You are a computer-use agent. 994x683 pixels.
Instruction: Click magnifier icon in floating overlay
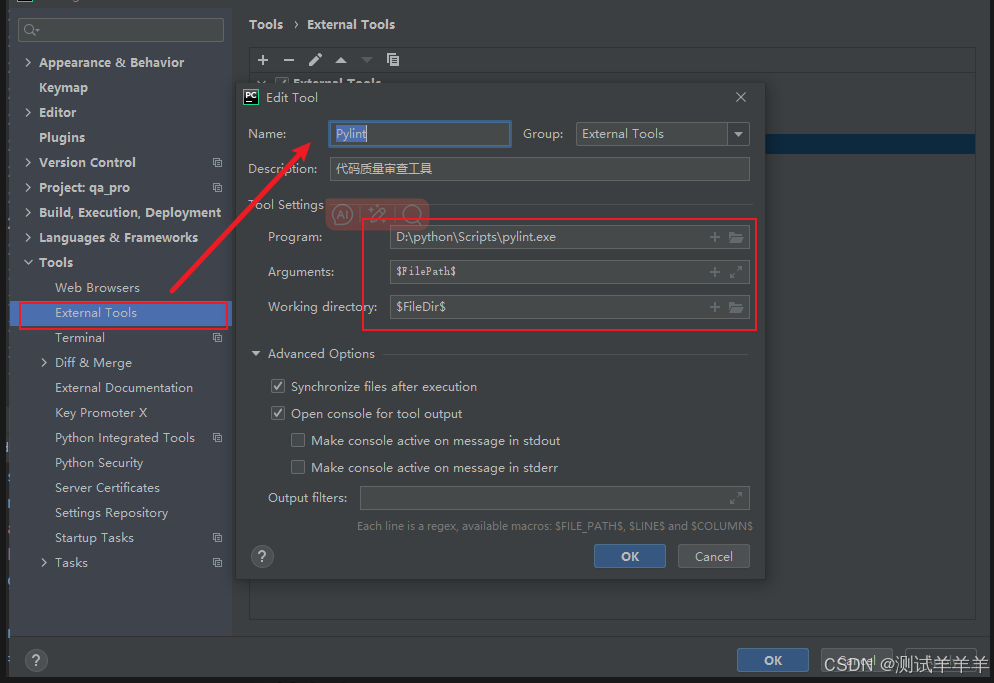point(412,214)
